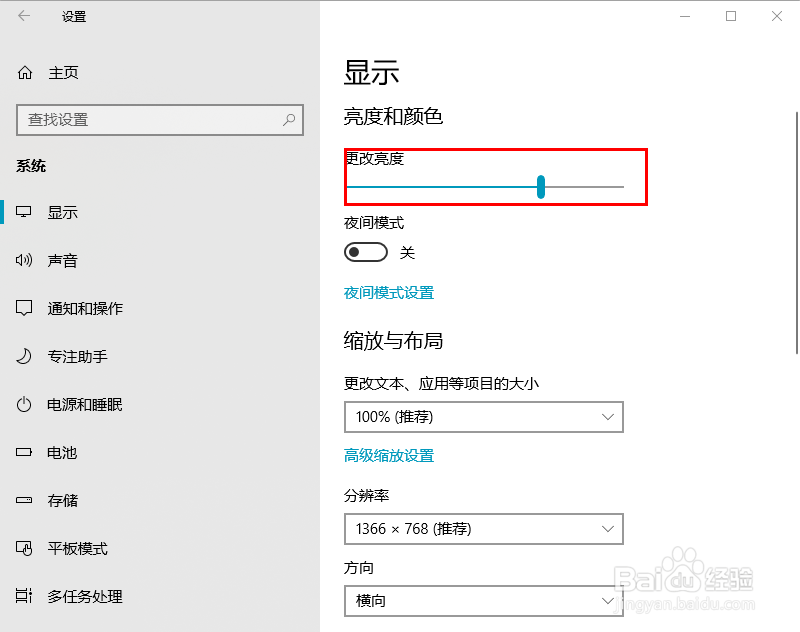Click the Power & sleep (电源和睡眠) icon
This screenshot has width=800, height=632.
click(x=25, y=405)
